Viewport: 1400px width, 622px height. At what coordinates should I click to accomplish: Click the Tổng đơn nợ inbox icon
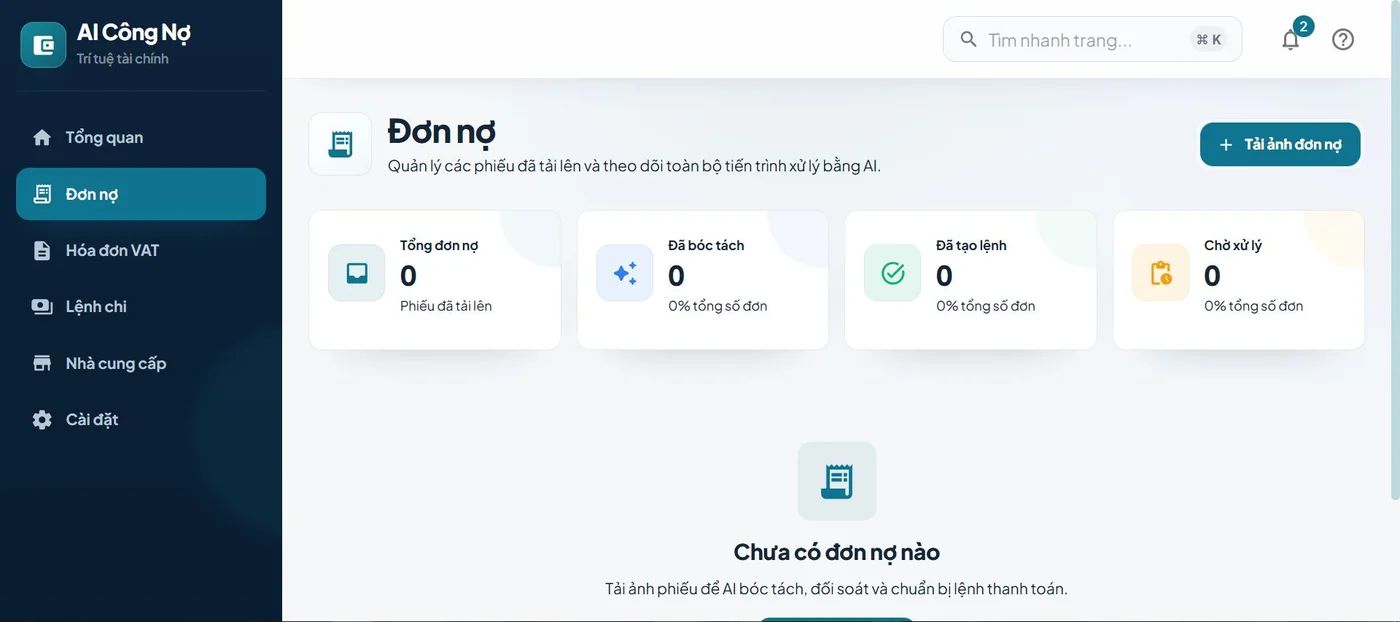point(357,273)
